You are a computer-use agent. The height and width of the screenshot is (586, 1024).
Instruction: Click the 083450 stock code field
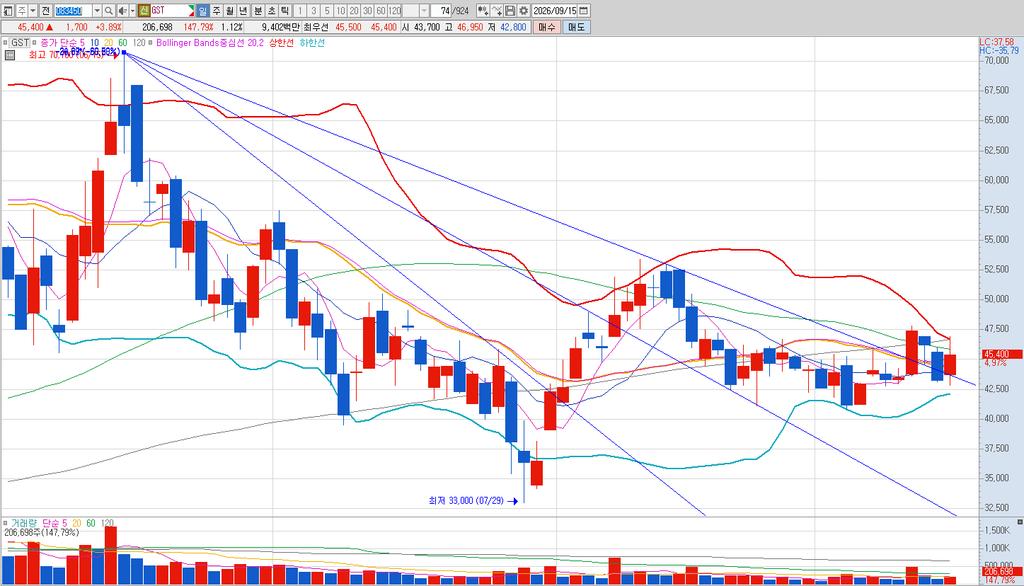coord(73,10)
